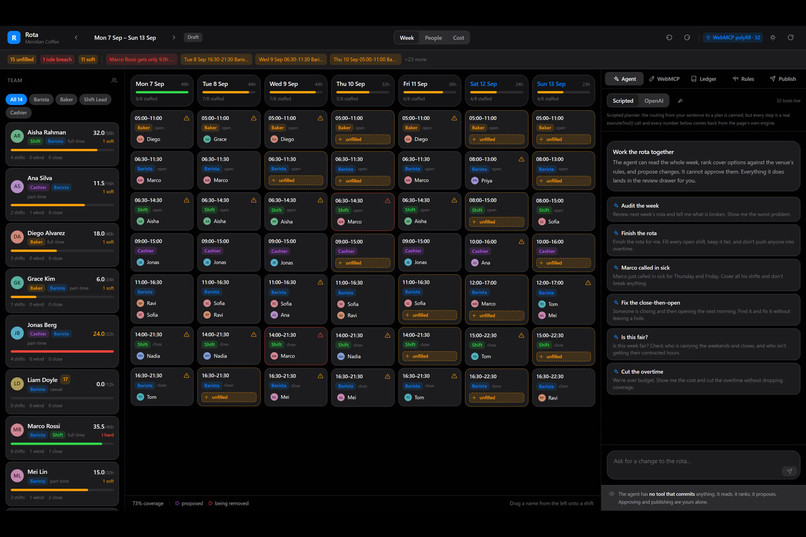Open the Ledger panel tab
806x537 pixels.
point(704,79)
